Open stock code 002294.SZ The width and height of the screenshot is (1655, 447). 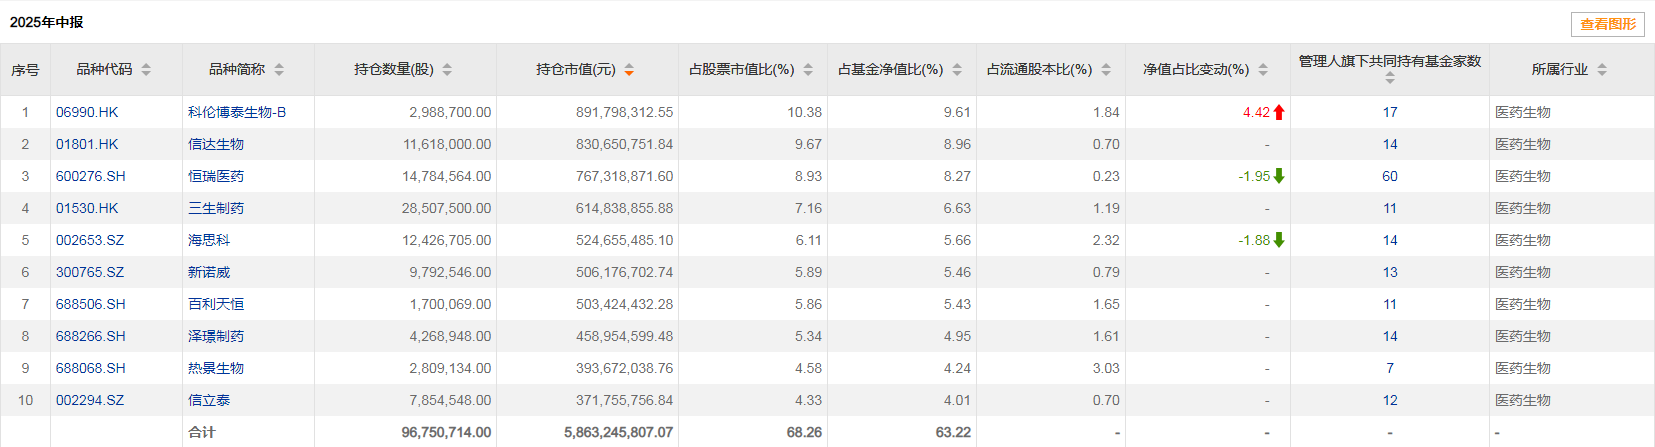[x=90, y=400]
